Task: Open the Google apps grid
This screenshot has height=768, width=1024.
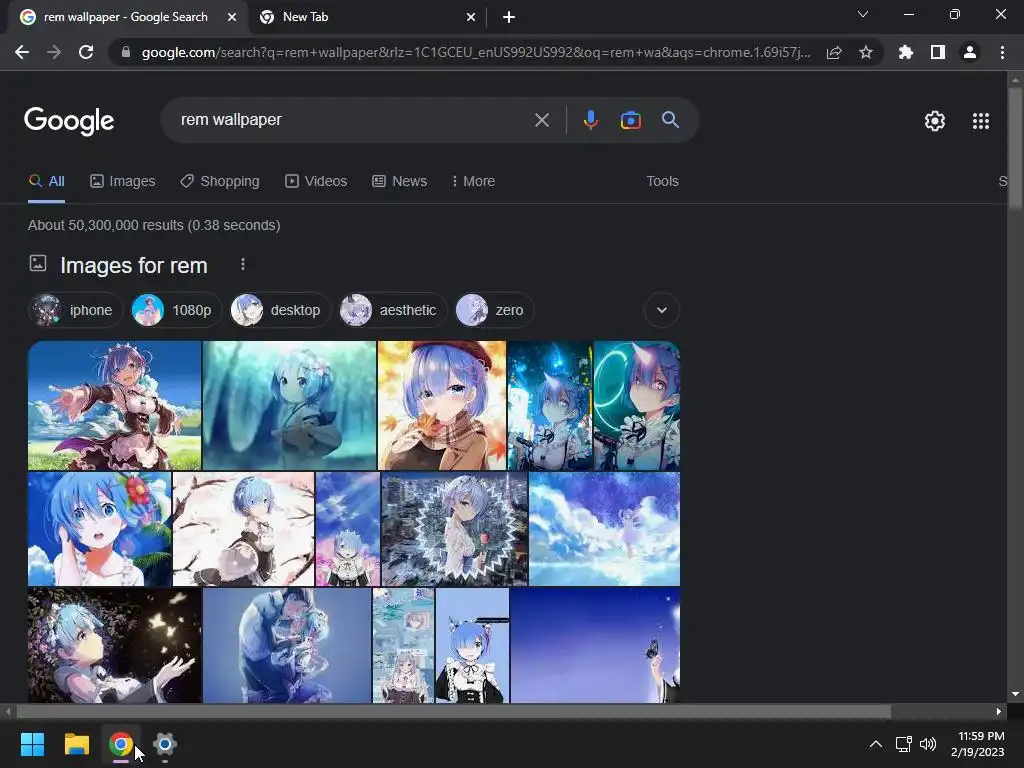Action: (x=981, y=121)
